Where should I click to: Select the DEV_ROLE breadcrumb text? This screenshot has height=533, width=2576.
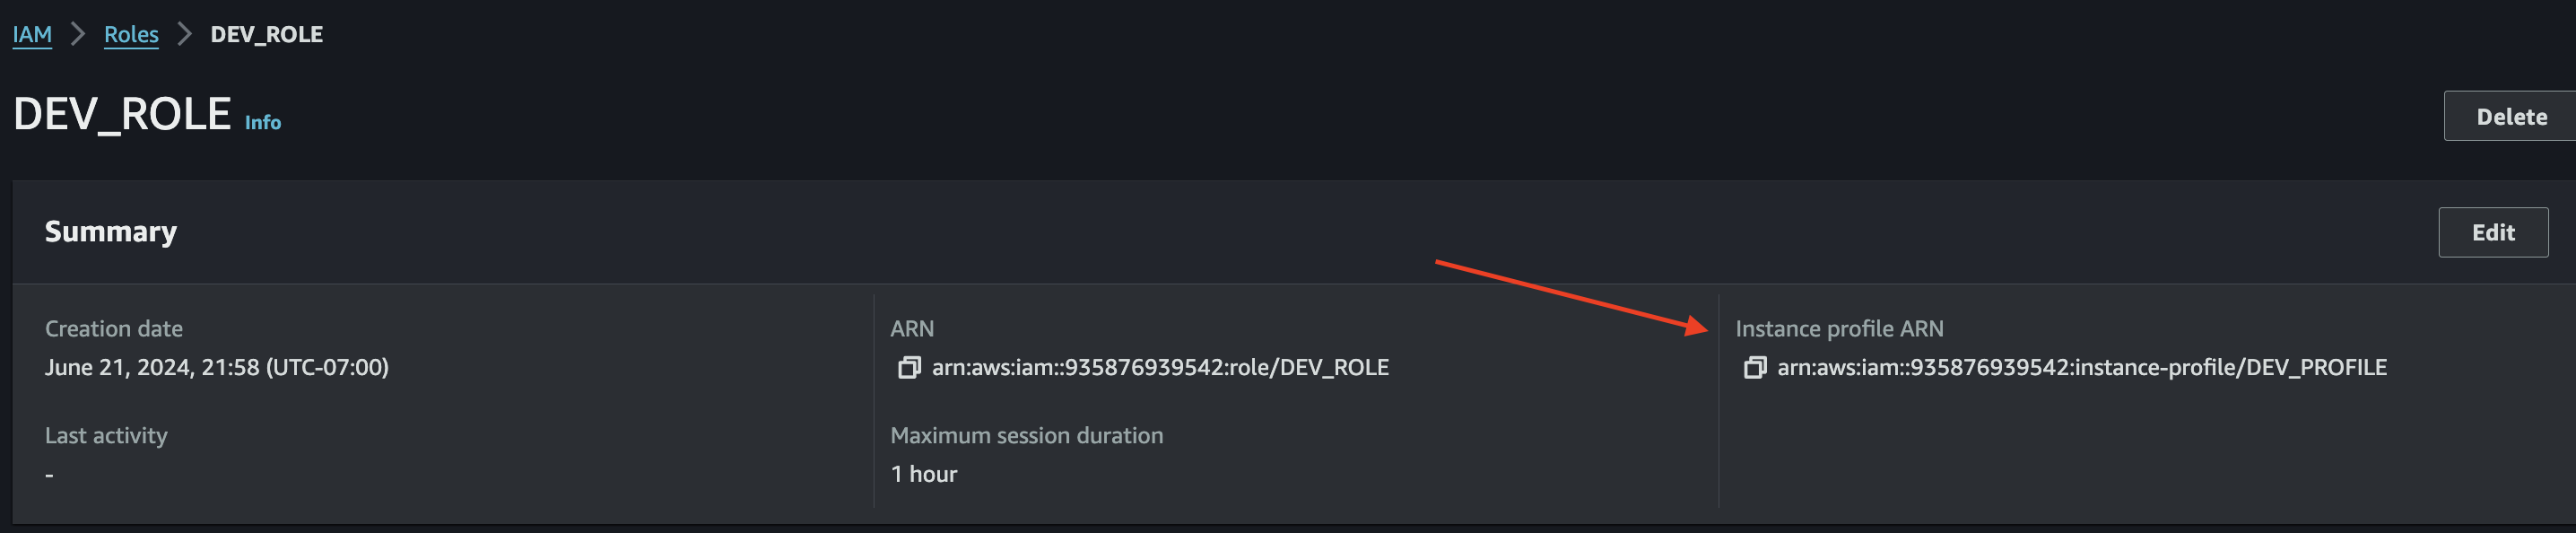(266, 34)
